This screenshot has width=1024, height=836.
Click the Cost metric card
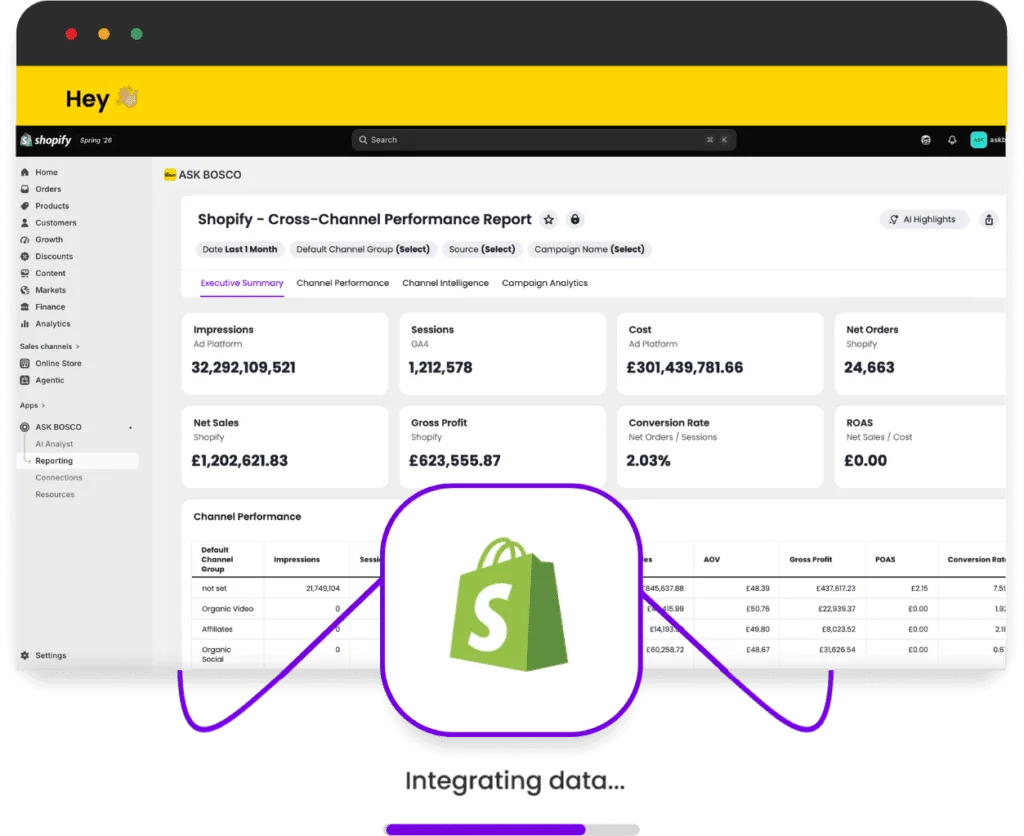coord(720,353)
